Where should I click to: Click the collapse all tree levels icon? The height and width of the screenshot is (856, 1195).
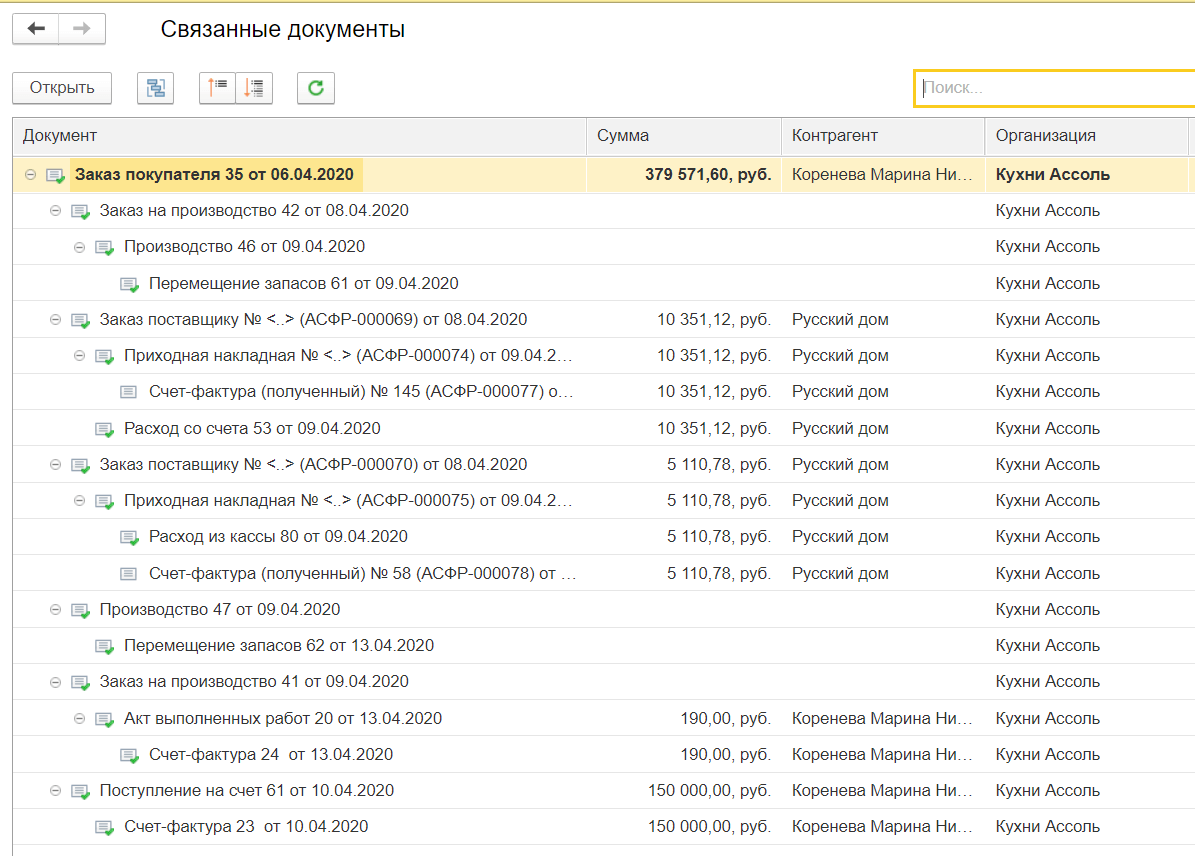(217, 88)
